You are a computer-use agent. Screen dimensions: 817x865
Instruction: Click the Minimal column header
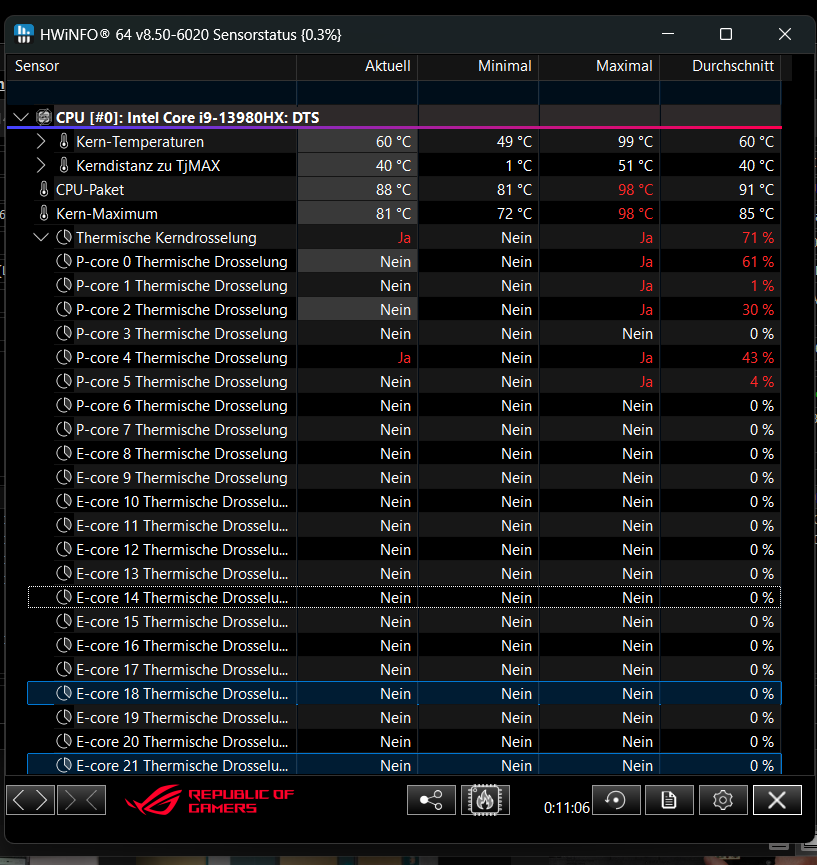[x=478, y=66]
